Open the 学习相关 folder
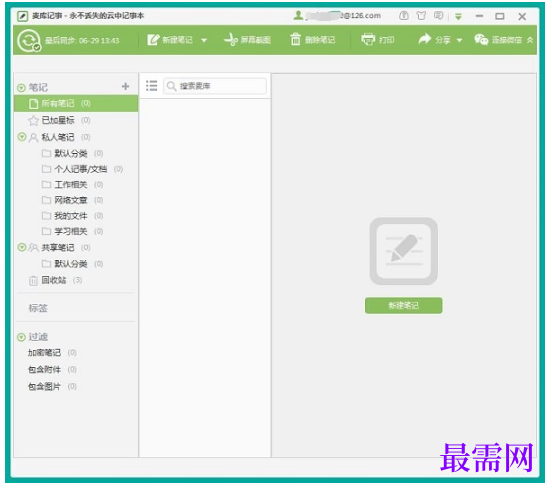Screen dimensions: 552x489 (x=71, y=231)
